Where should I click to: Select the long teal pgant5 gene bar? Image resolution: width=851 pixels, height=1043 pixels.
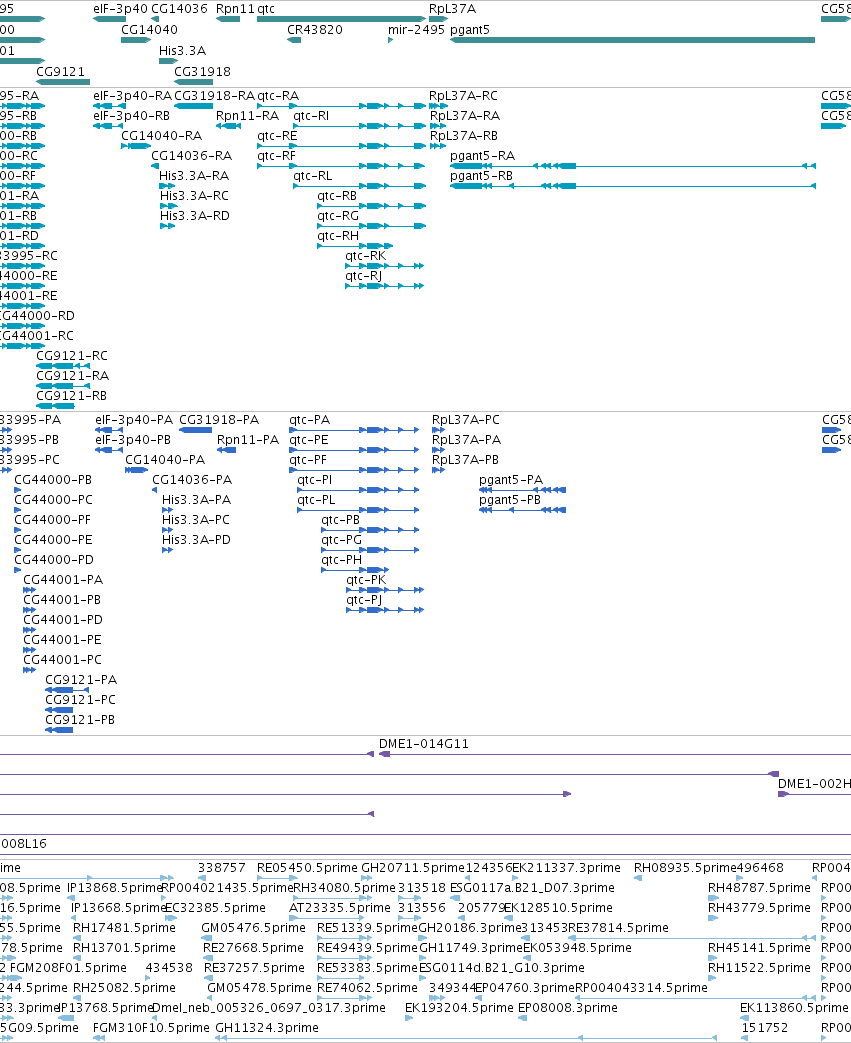[x=632, y=40]
